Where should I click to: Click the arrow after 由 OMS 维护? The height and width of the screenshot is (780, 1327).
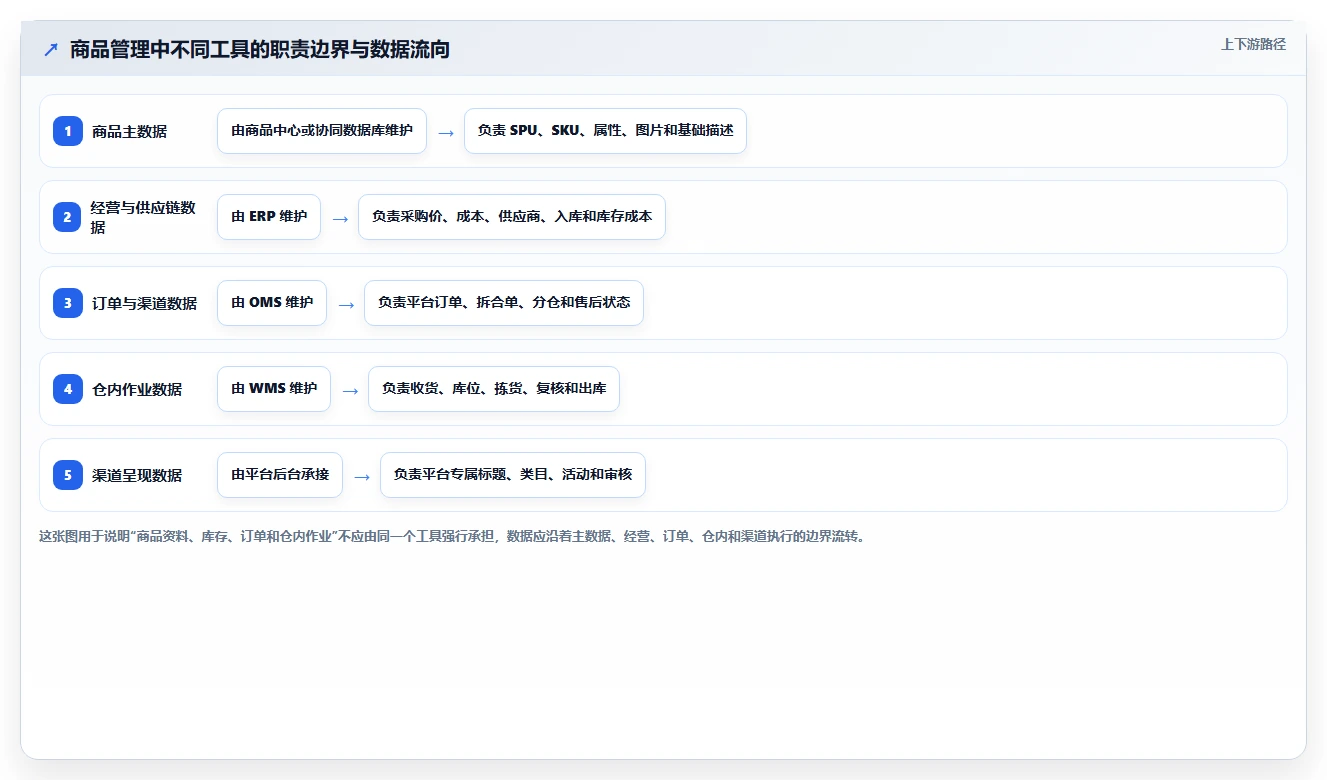click(346, 304)
